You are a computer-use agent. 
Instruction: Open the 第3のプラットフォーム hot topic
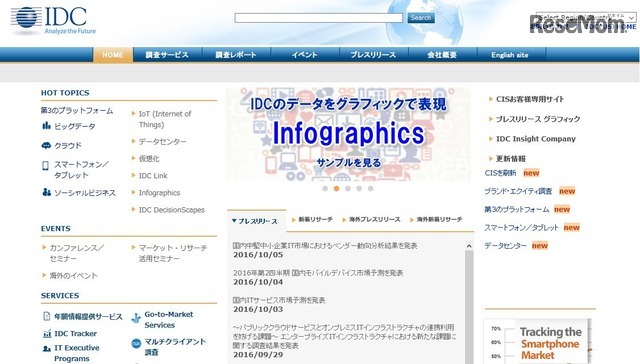click(77, 110)
